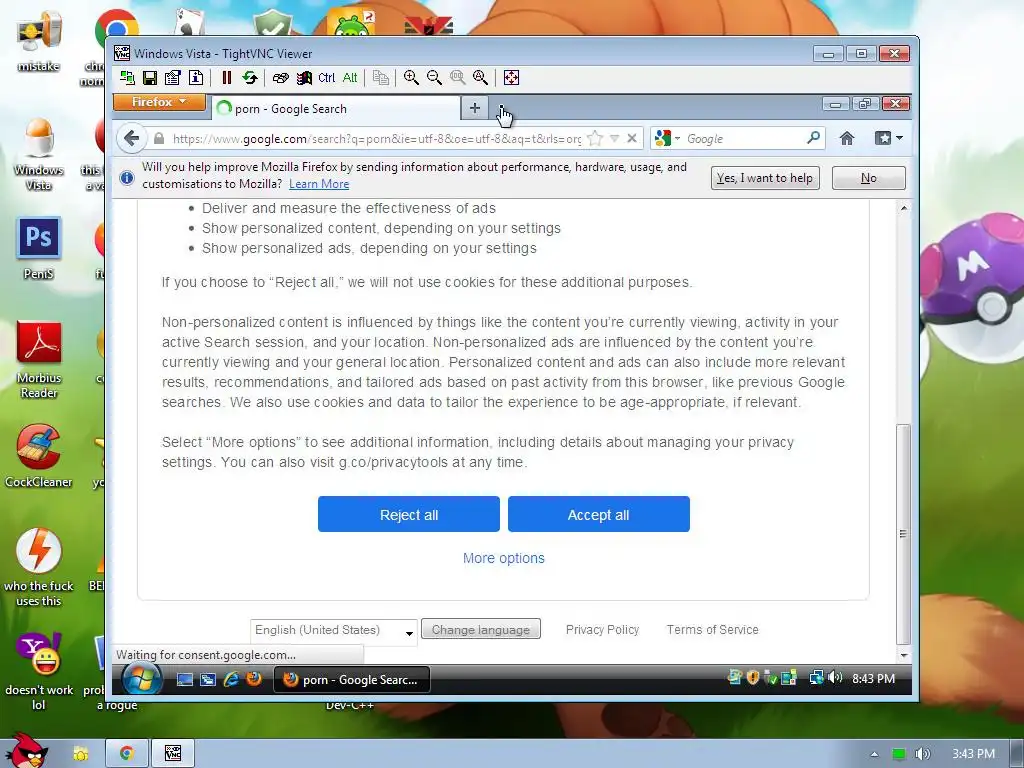Click the Zoom 100% magnifier icon
Image resolution: width=1024 pixels, height=768 pixels.
457,78
